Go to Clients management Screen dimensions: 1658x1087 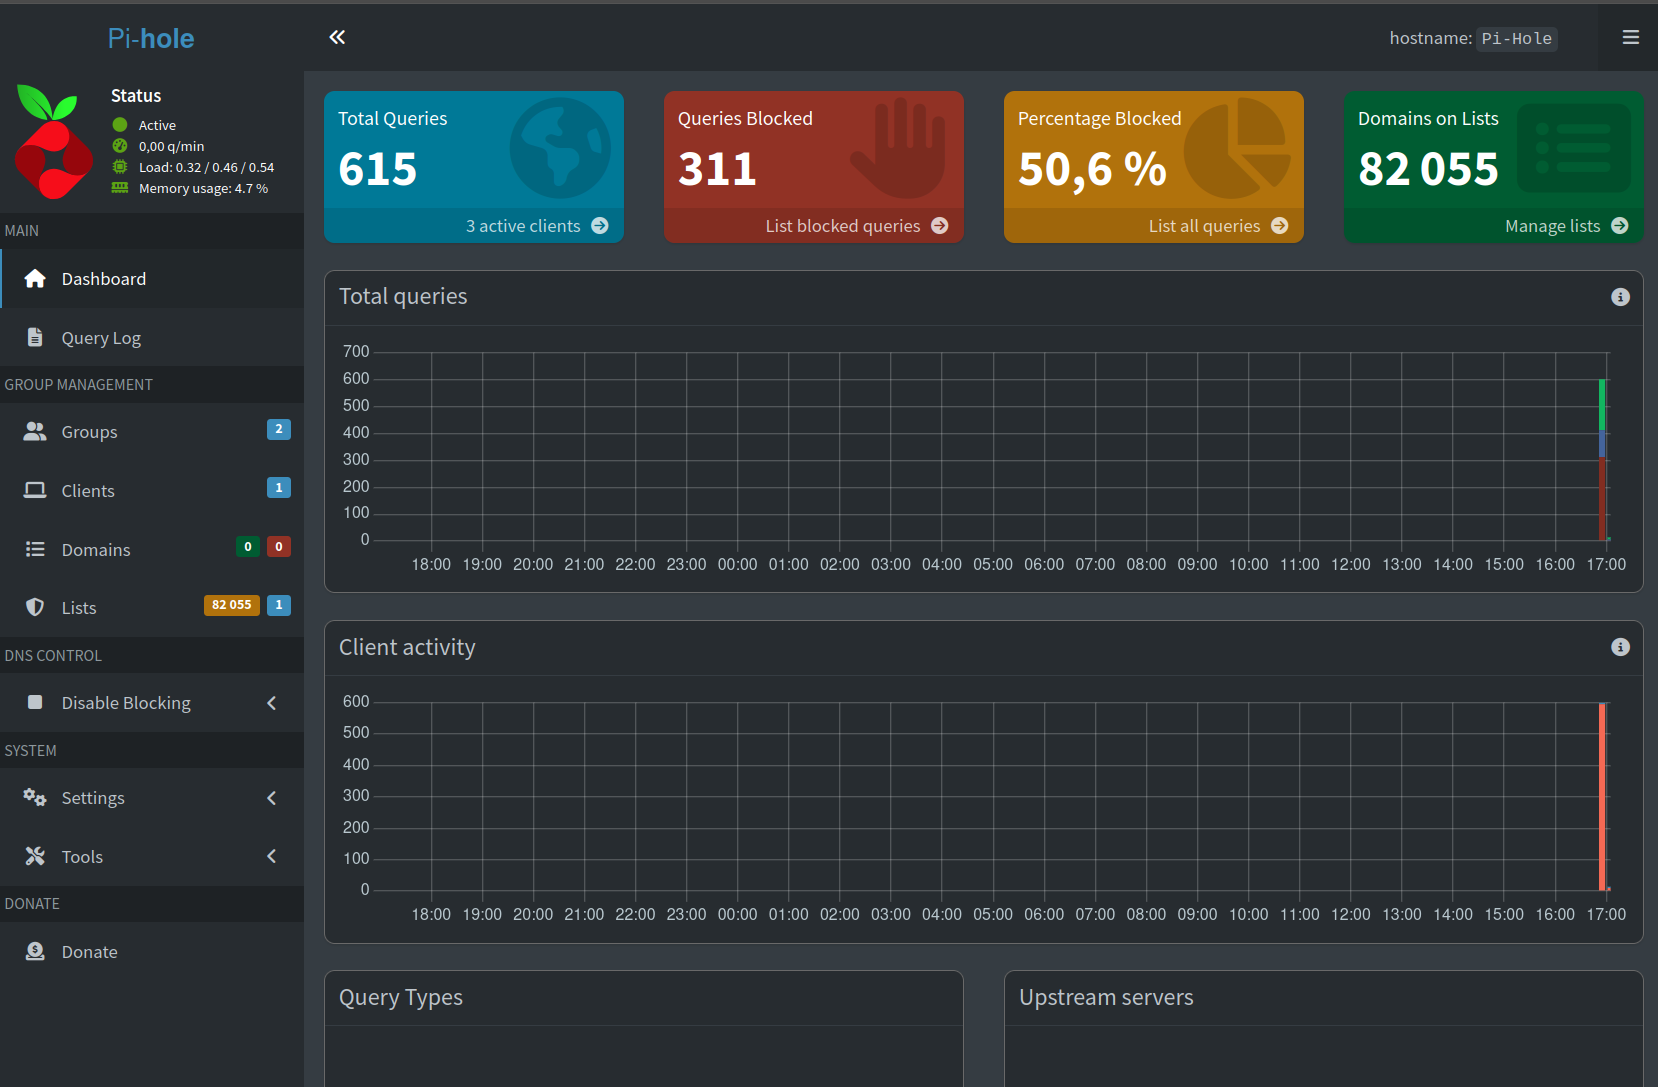(152, 490)
